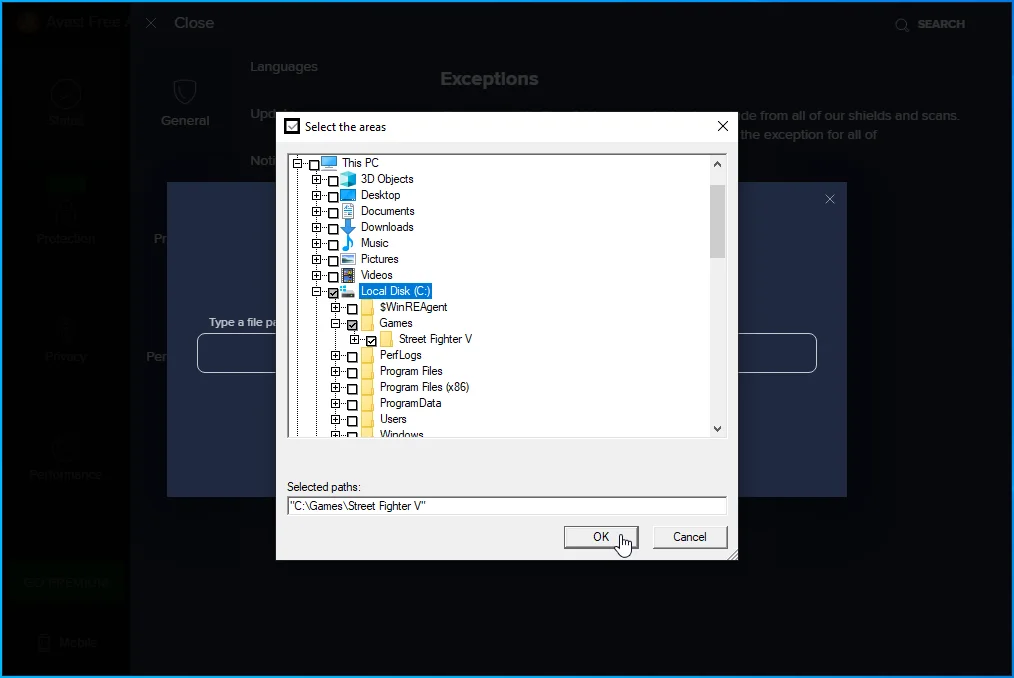1014x678 pixels.
Task: Click the Downloads arrow icon
Action: (x=348, y=227)
